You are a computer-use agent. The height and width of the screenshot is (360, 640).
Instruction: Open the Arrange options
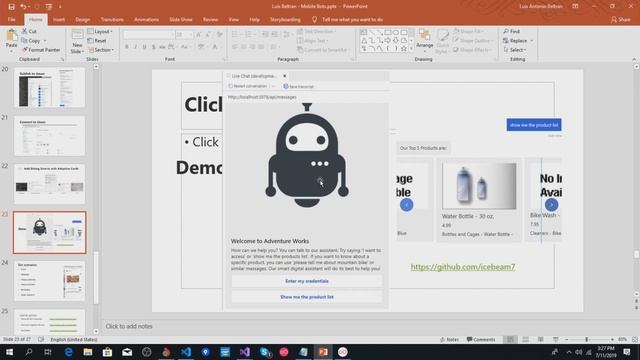pyautogui.click(x=424, y=41)
